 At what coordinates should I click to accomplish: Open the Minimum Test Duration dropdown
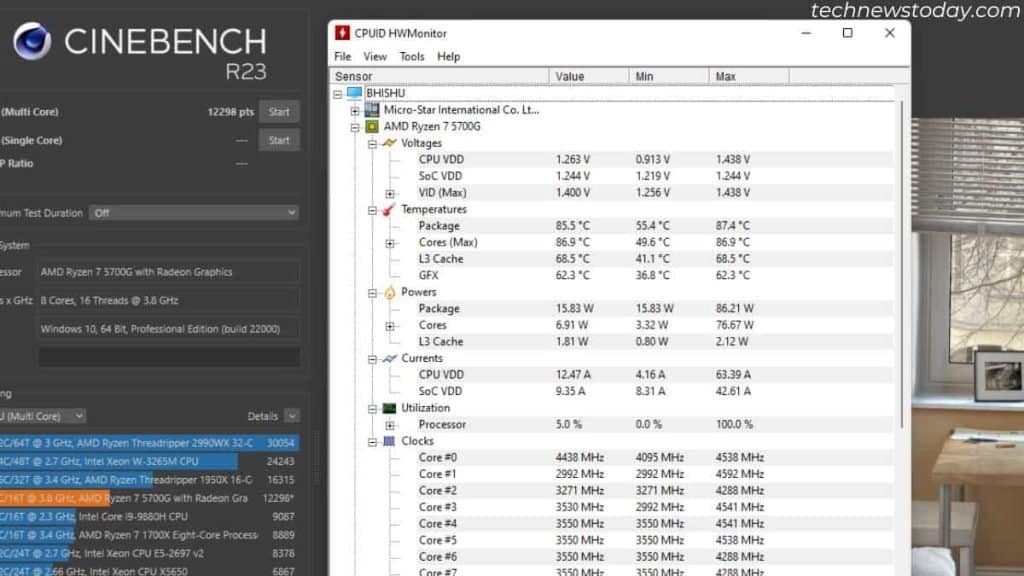194,213
